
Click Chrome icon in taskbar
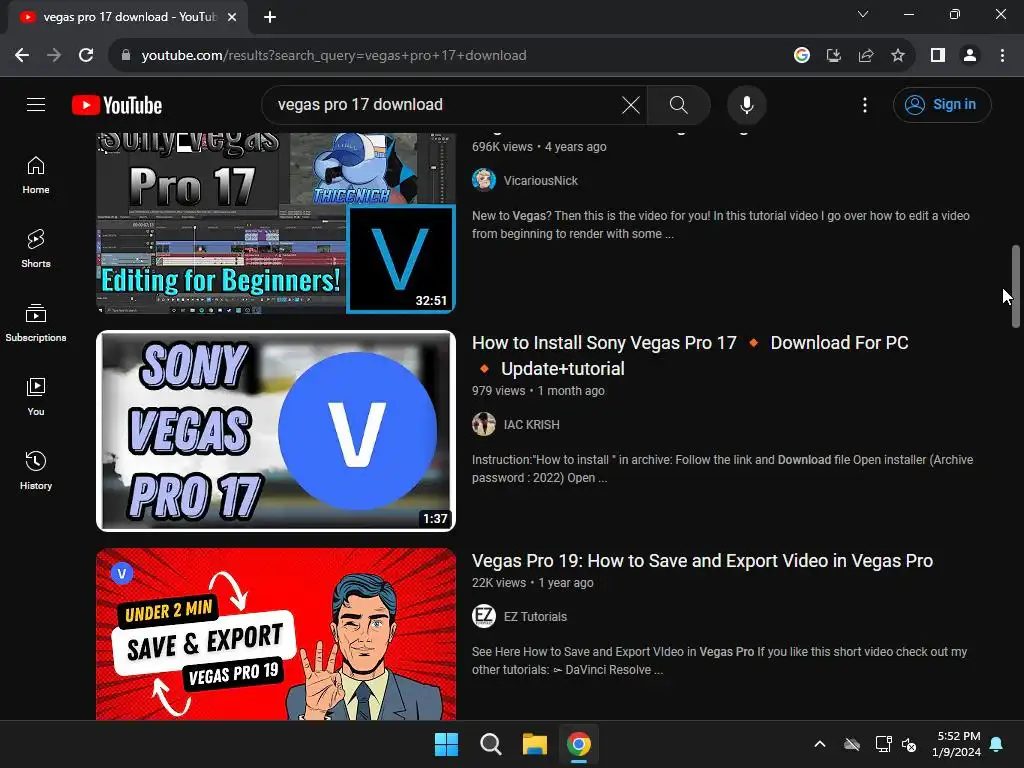579,744
